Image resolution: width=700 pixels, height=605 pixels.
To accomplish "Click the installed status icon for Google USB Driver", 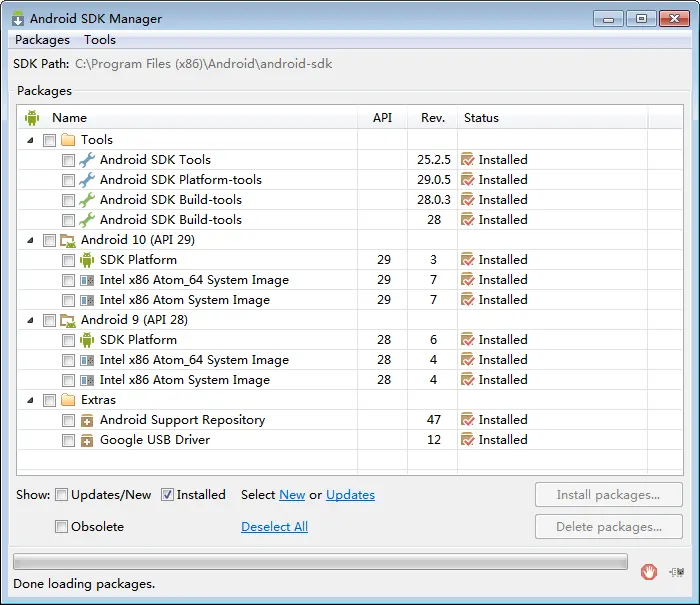I will click(467, 440).
